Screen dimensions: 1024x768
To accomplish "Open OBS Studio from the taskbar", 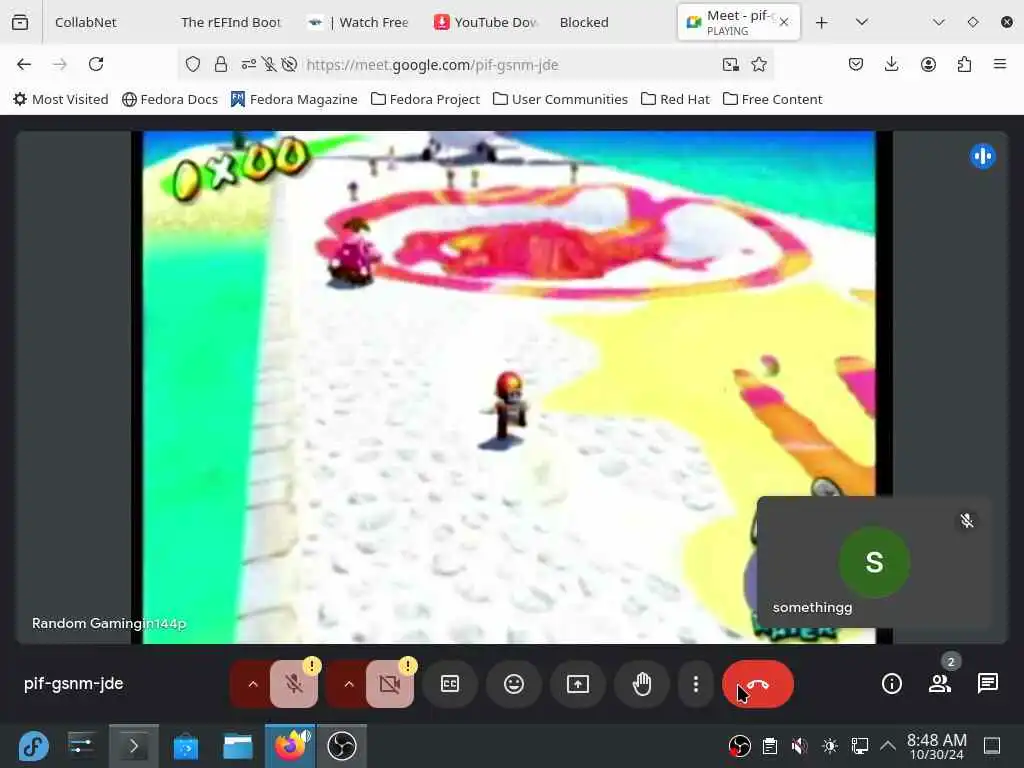I will click(x=342, y=746).
